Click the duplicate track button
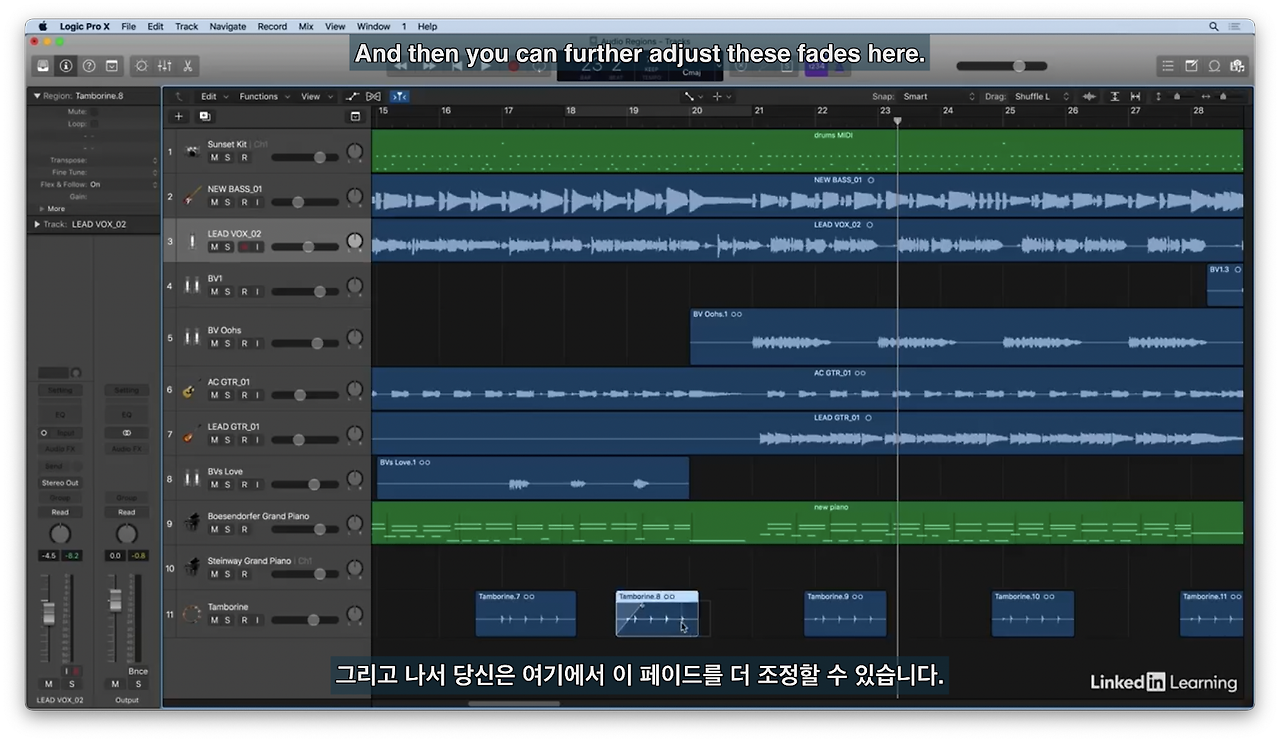 pos(204,116)
